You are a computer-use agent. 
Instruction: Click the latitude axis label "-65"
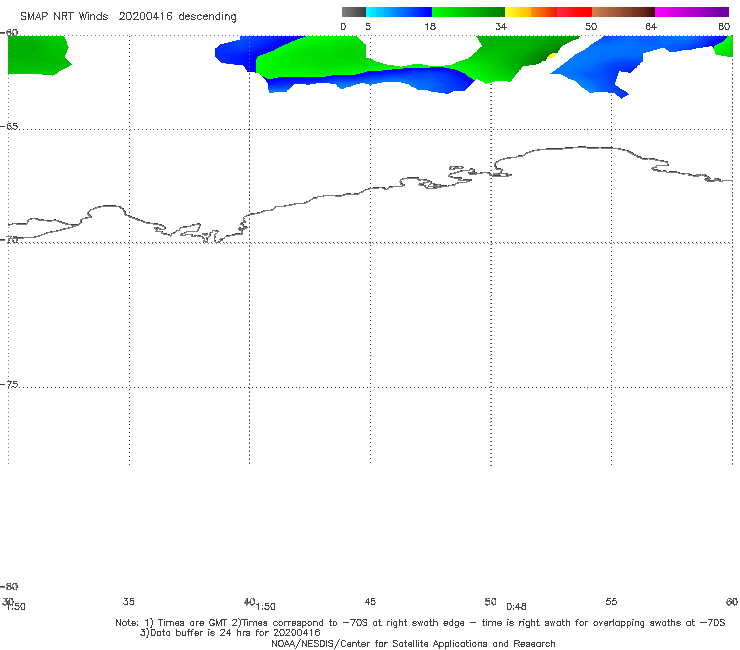tap(9, 127)
